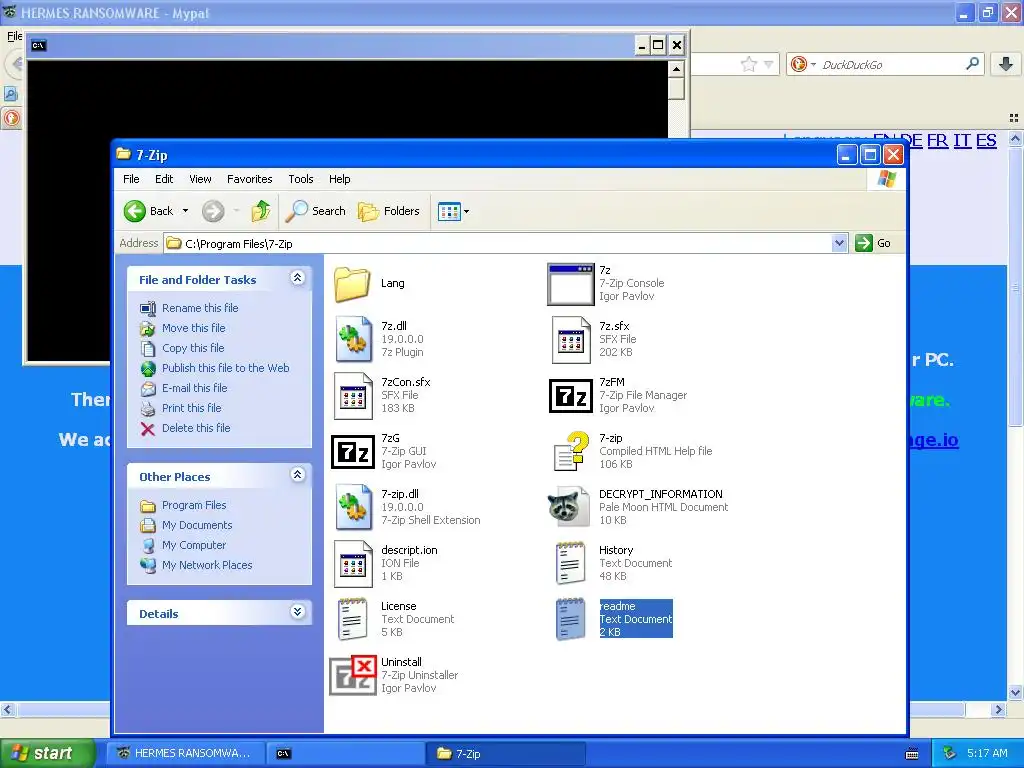Expand the Address bar dropdown
This screenshot has width=1024, height=768.
(839, 243)
